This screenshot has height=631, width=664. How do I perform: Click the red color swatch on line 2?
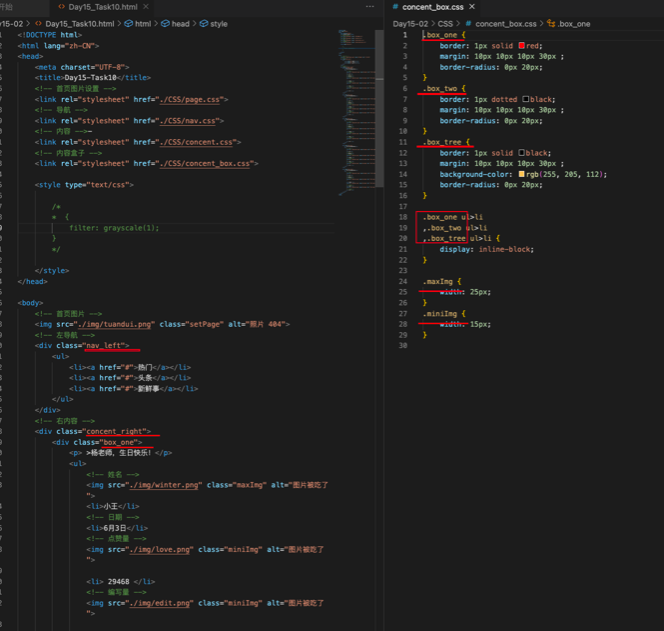click(522, 46)
